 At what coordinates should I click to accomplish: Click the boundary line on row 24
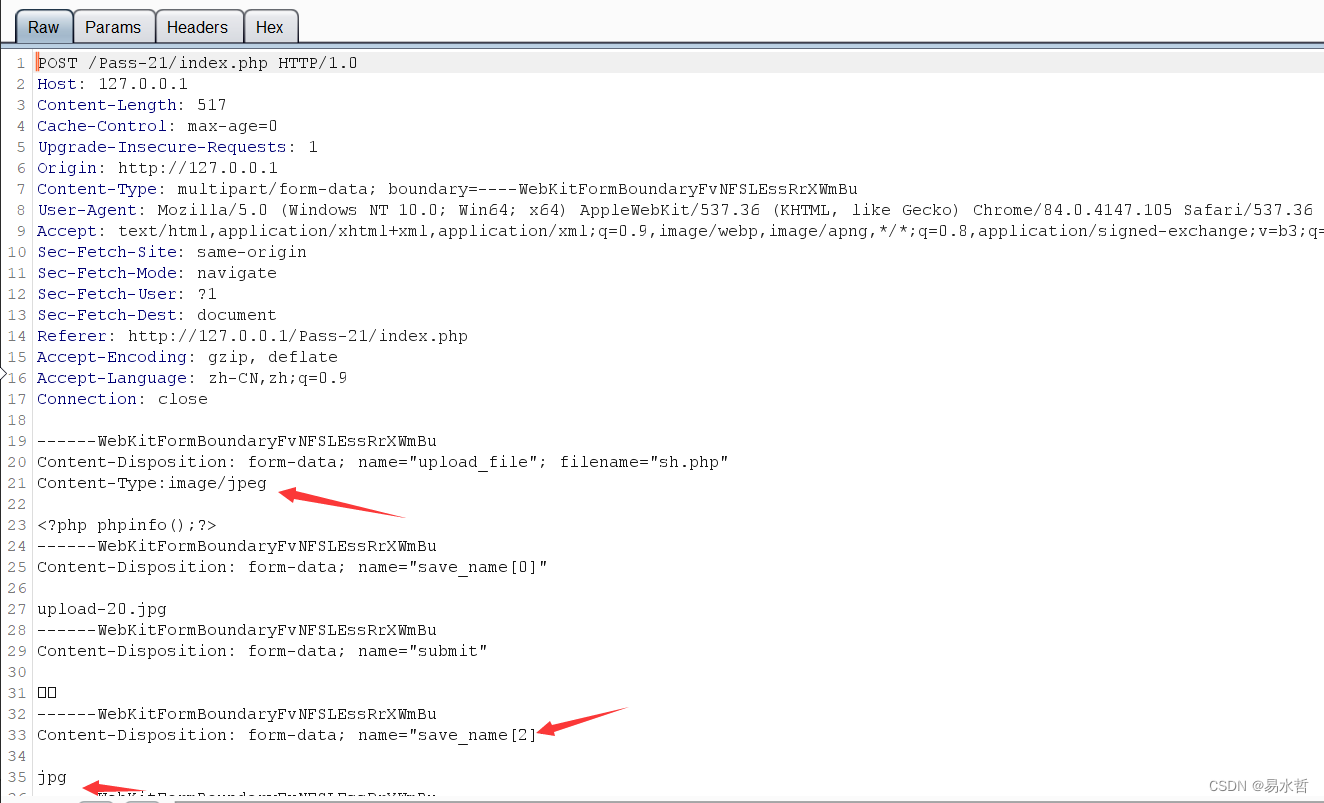coord(237,546)
